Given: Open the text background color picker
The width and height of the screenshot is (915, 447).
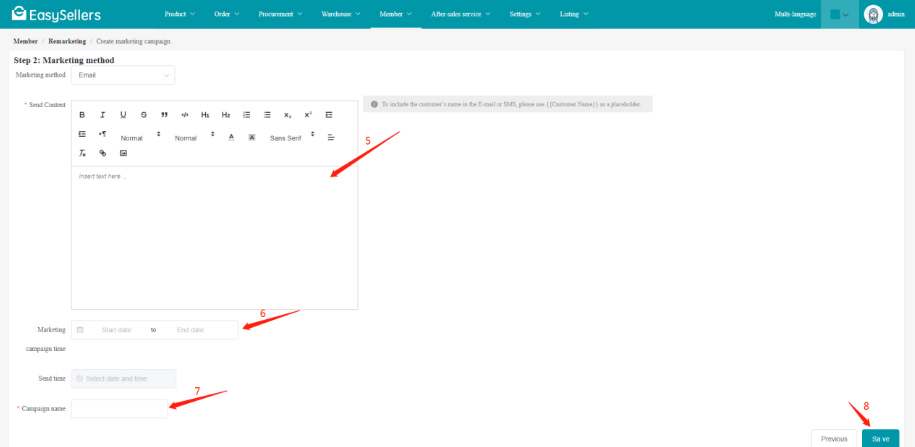Looking at the screenshot, I should point(252,137).
